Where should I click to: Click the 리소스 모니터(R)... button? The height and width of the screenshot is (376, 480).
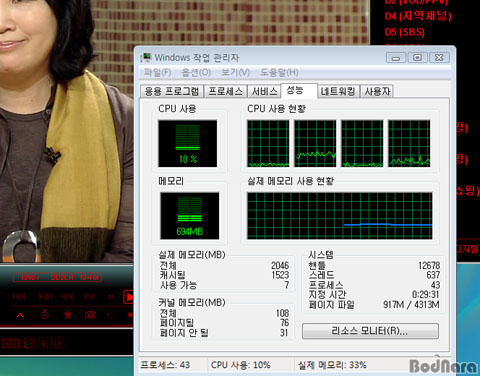point(370,331)
